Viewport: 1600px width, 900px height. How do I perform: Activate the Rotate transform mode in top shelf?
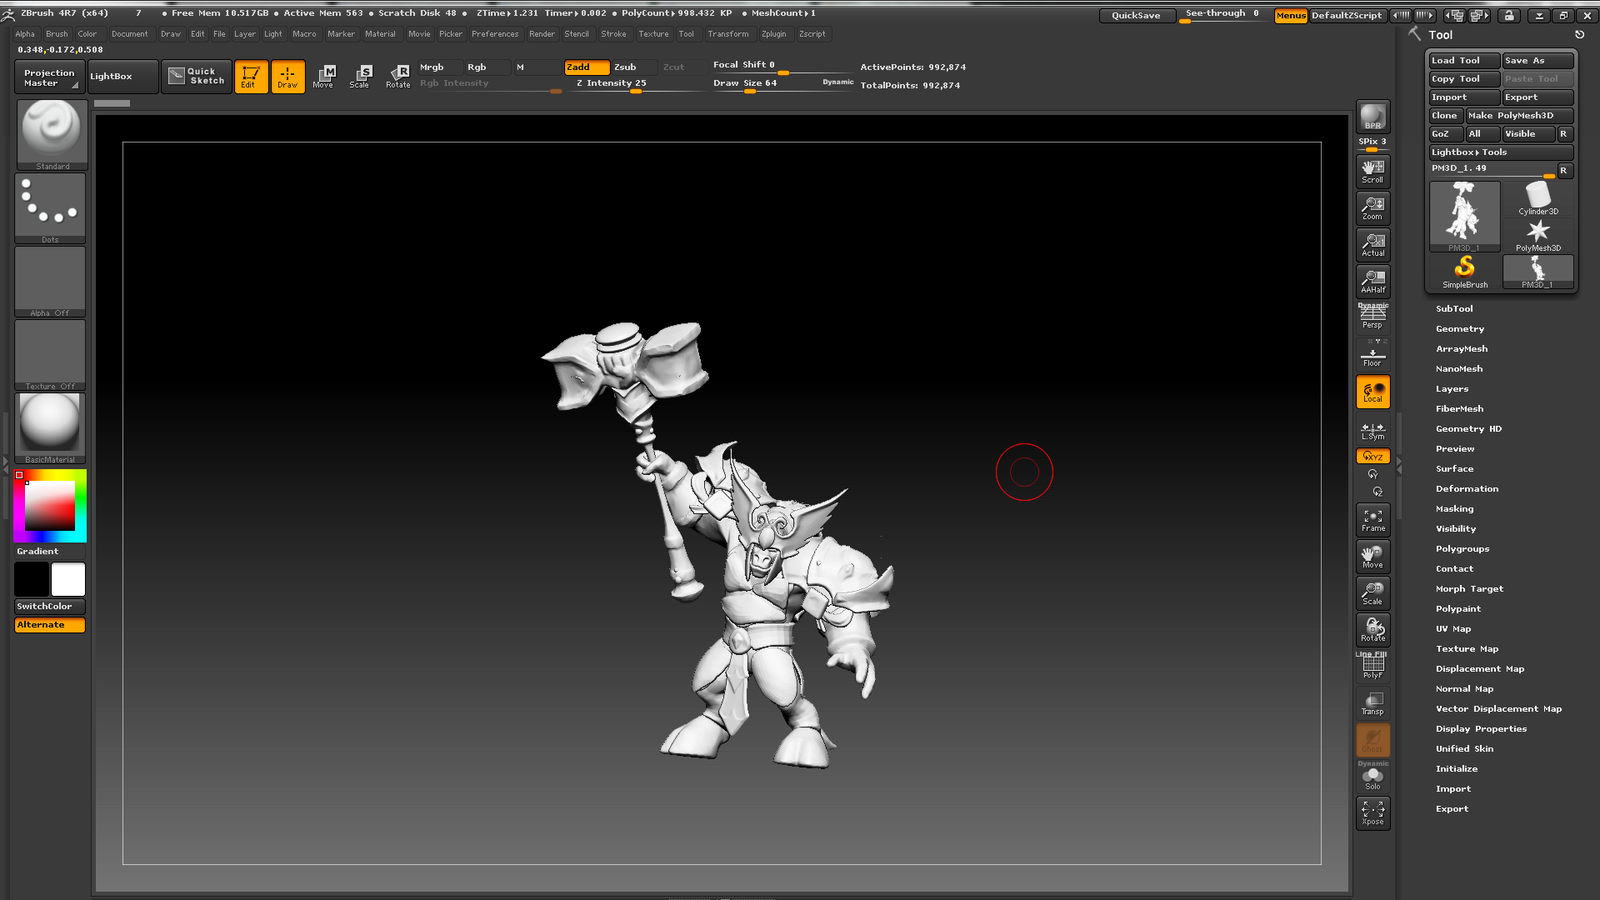[398, 76]
